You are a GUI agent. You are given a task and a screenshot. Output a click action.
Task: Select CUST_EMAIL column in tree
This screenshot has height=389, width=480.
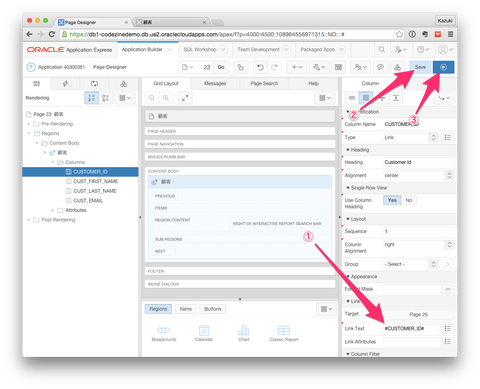click(88, 201)
